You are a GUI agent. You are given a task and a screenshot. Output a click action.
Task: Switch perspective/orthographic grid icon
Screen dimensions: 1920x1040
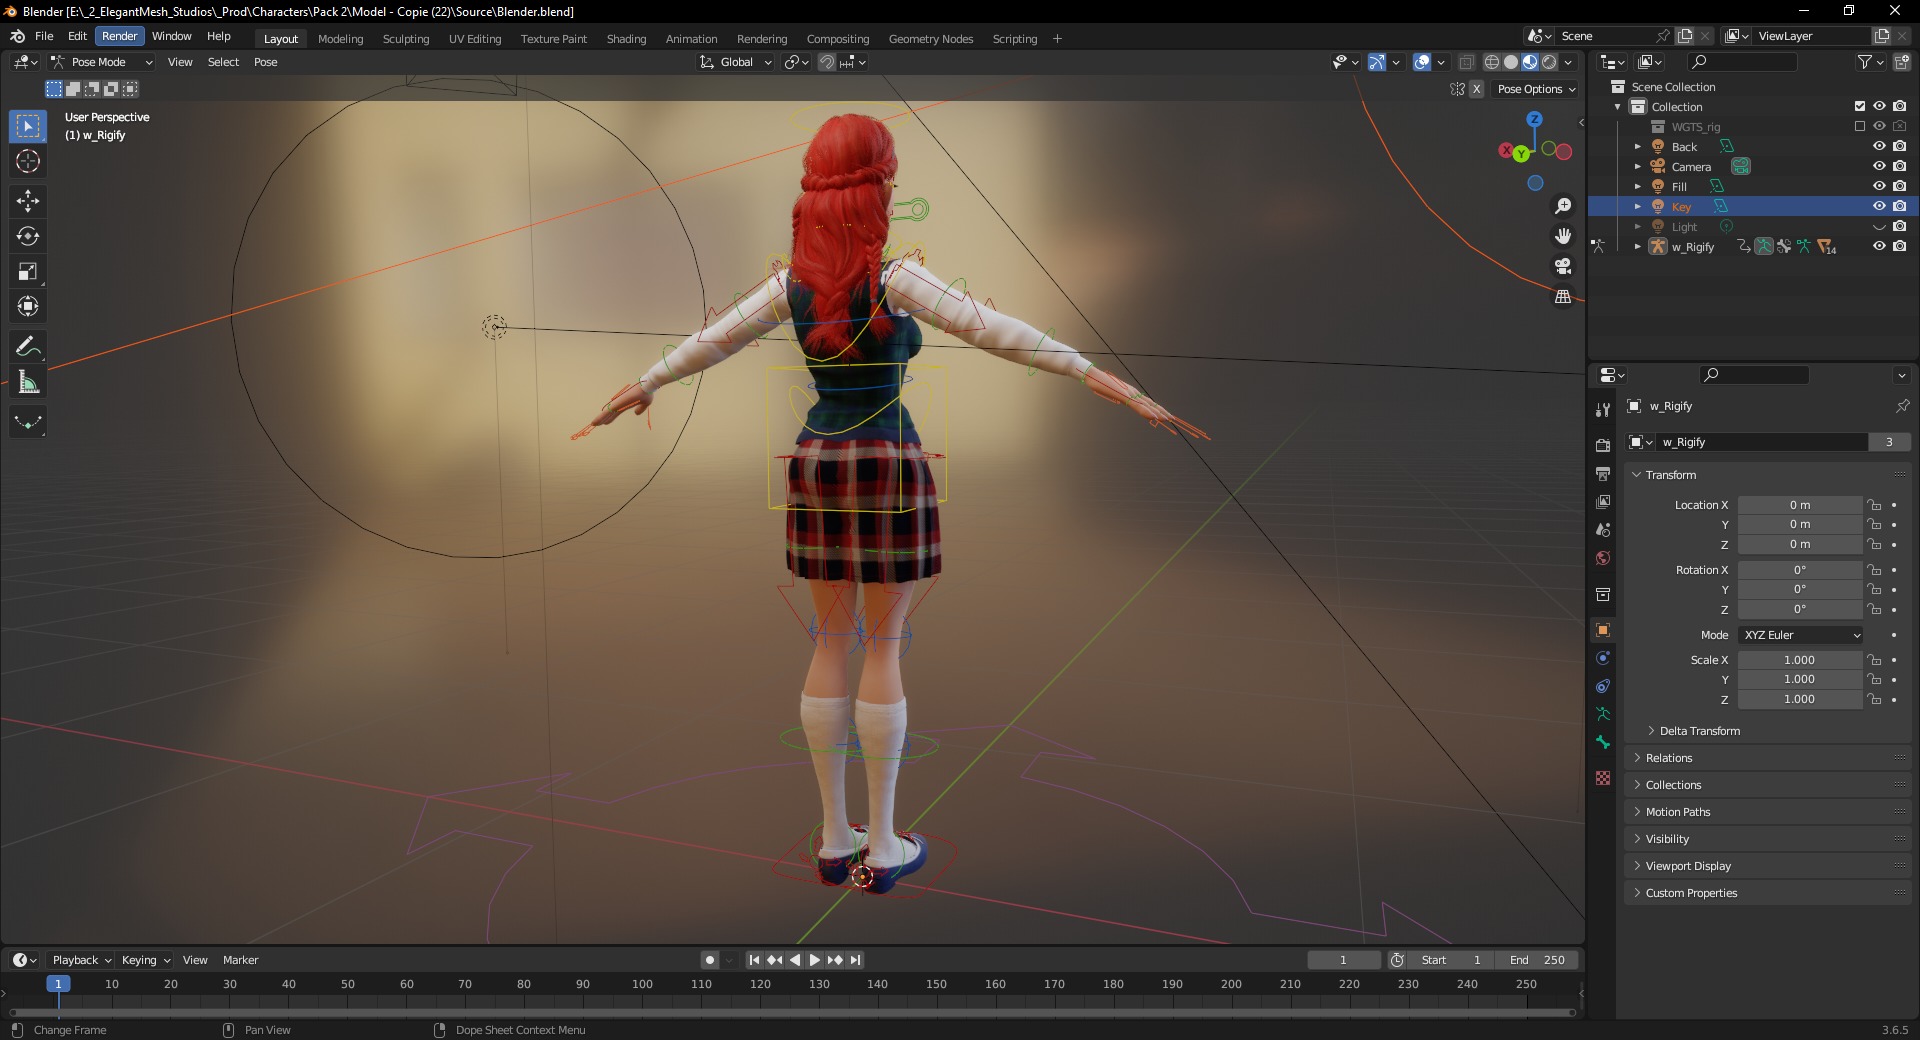pos(1563,297)
